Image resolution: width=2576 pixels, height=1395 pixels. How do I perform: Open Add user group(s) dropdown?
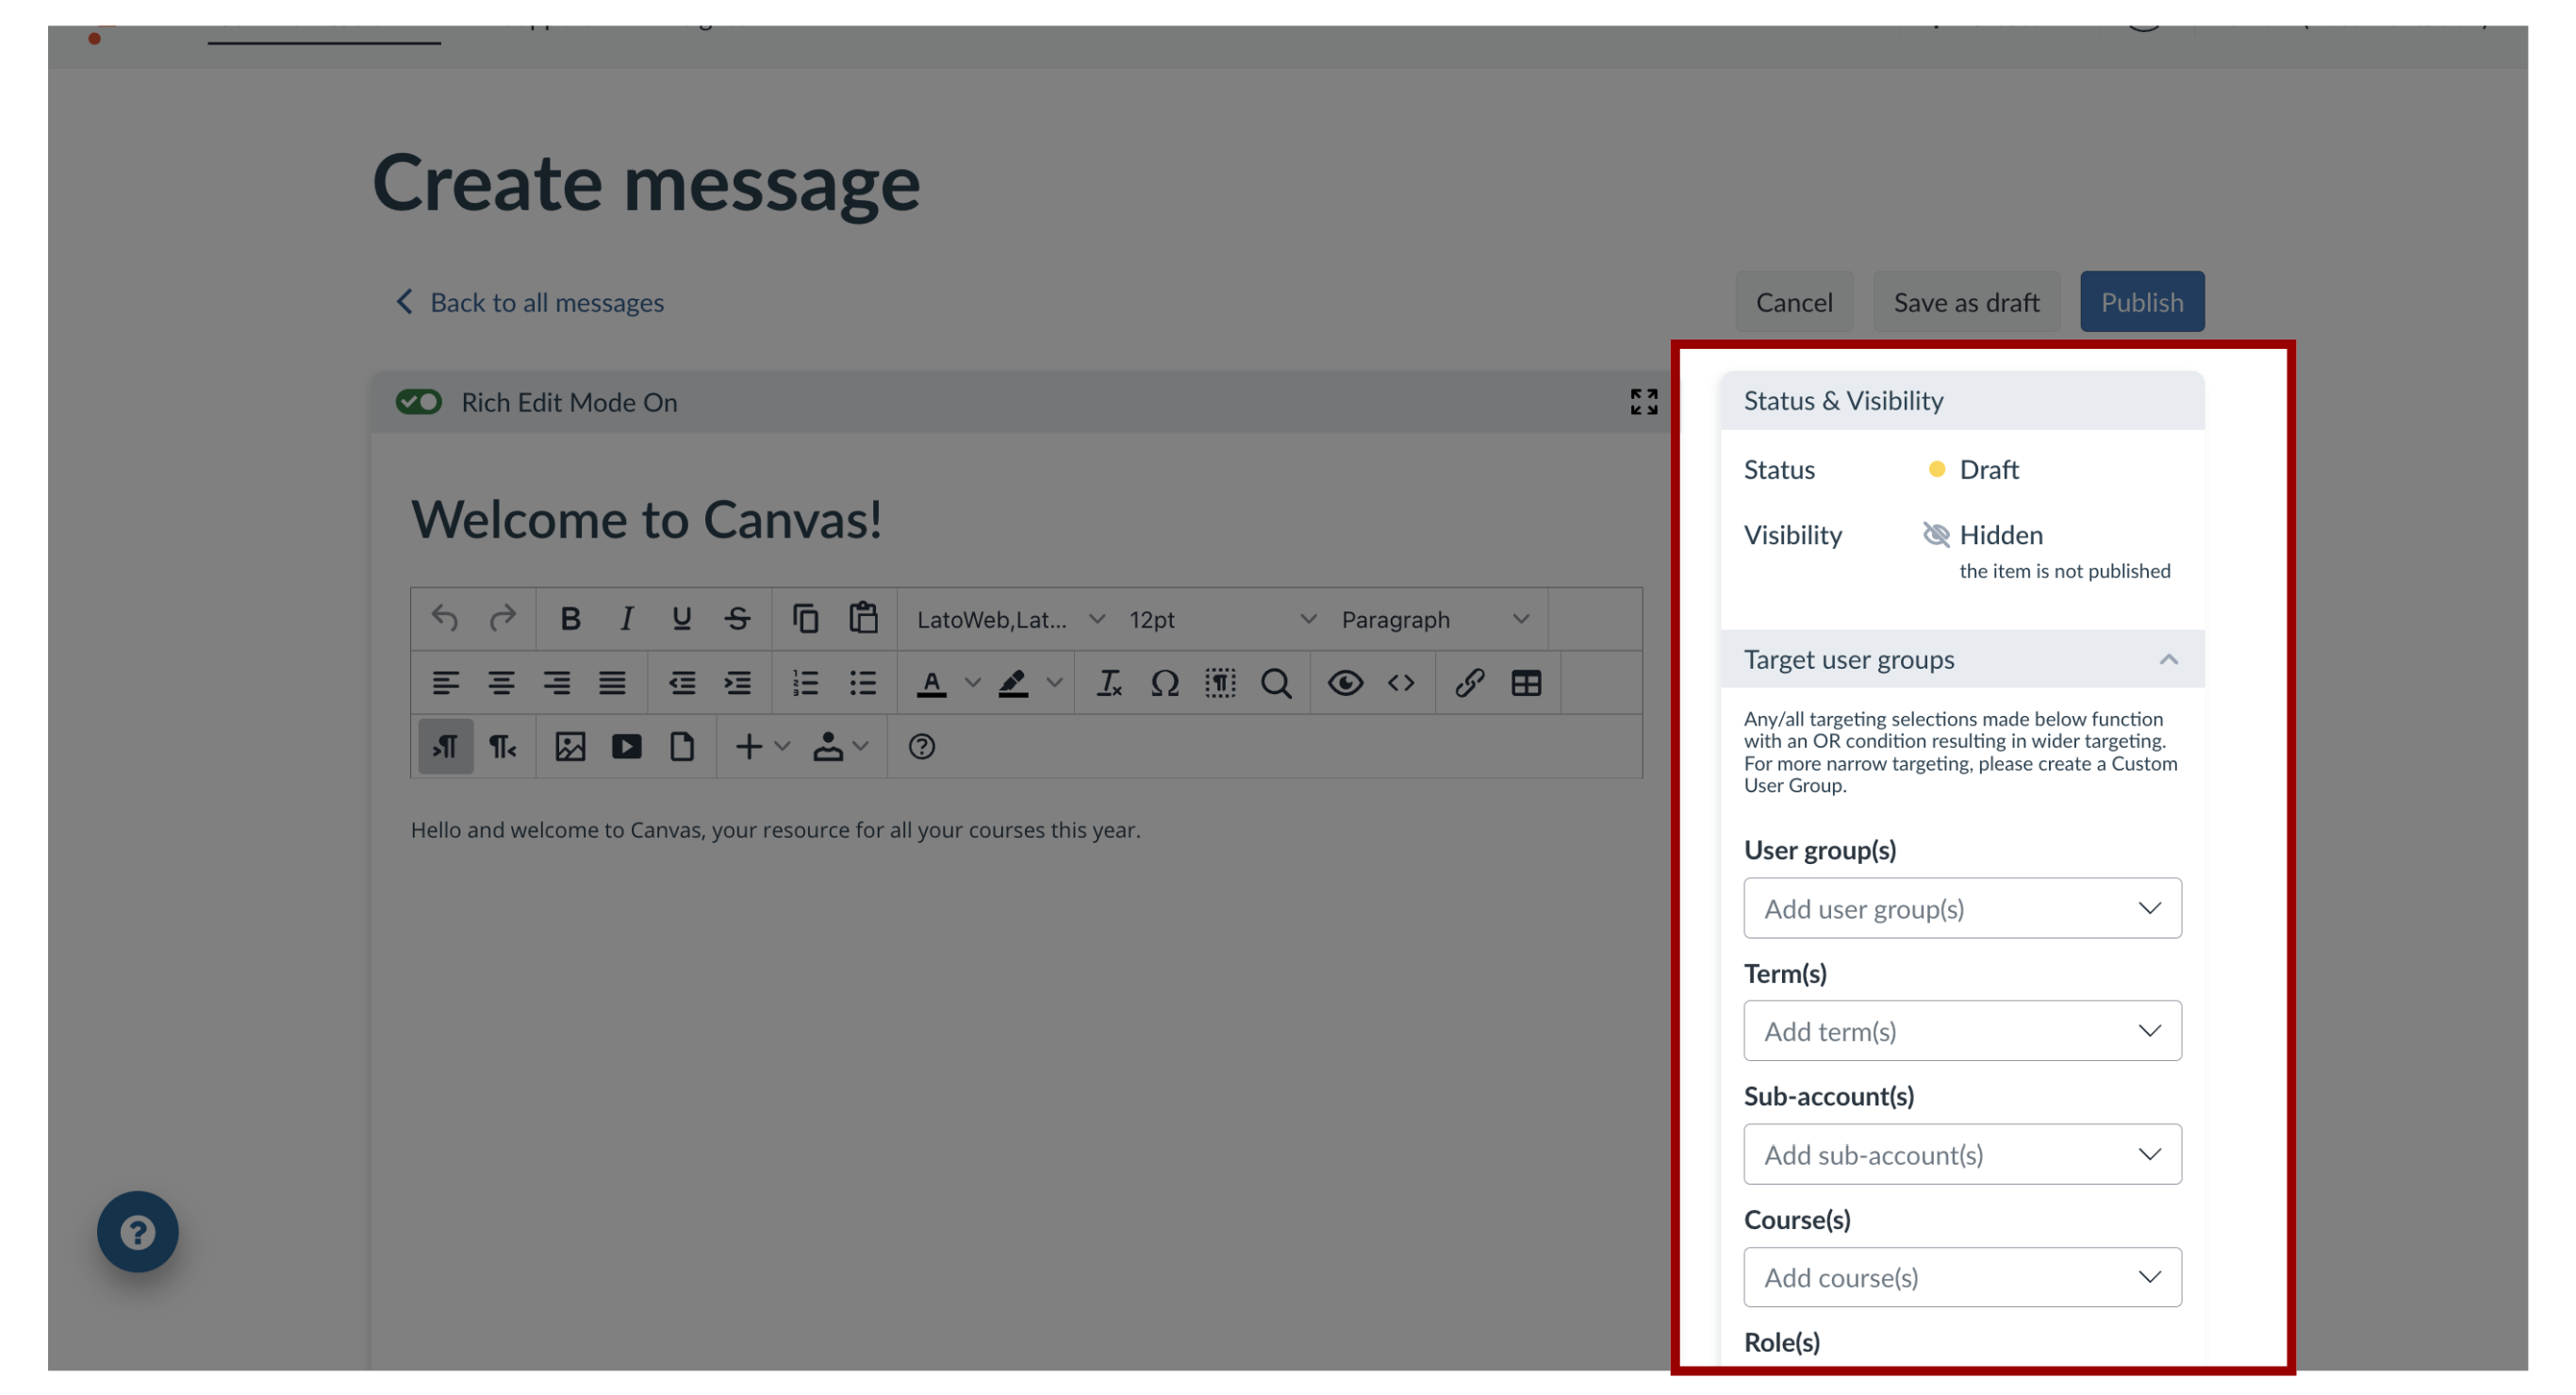tap(1962, 908)
